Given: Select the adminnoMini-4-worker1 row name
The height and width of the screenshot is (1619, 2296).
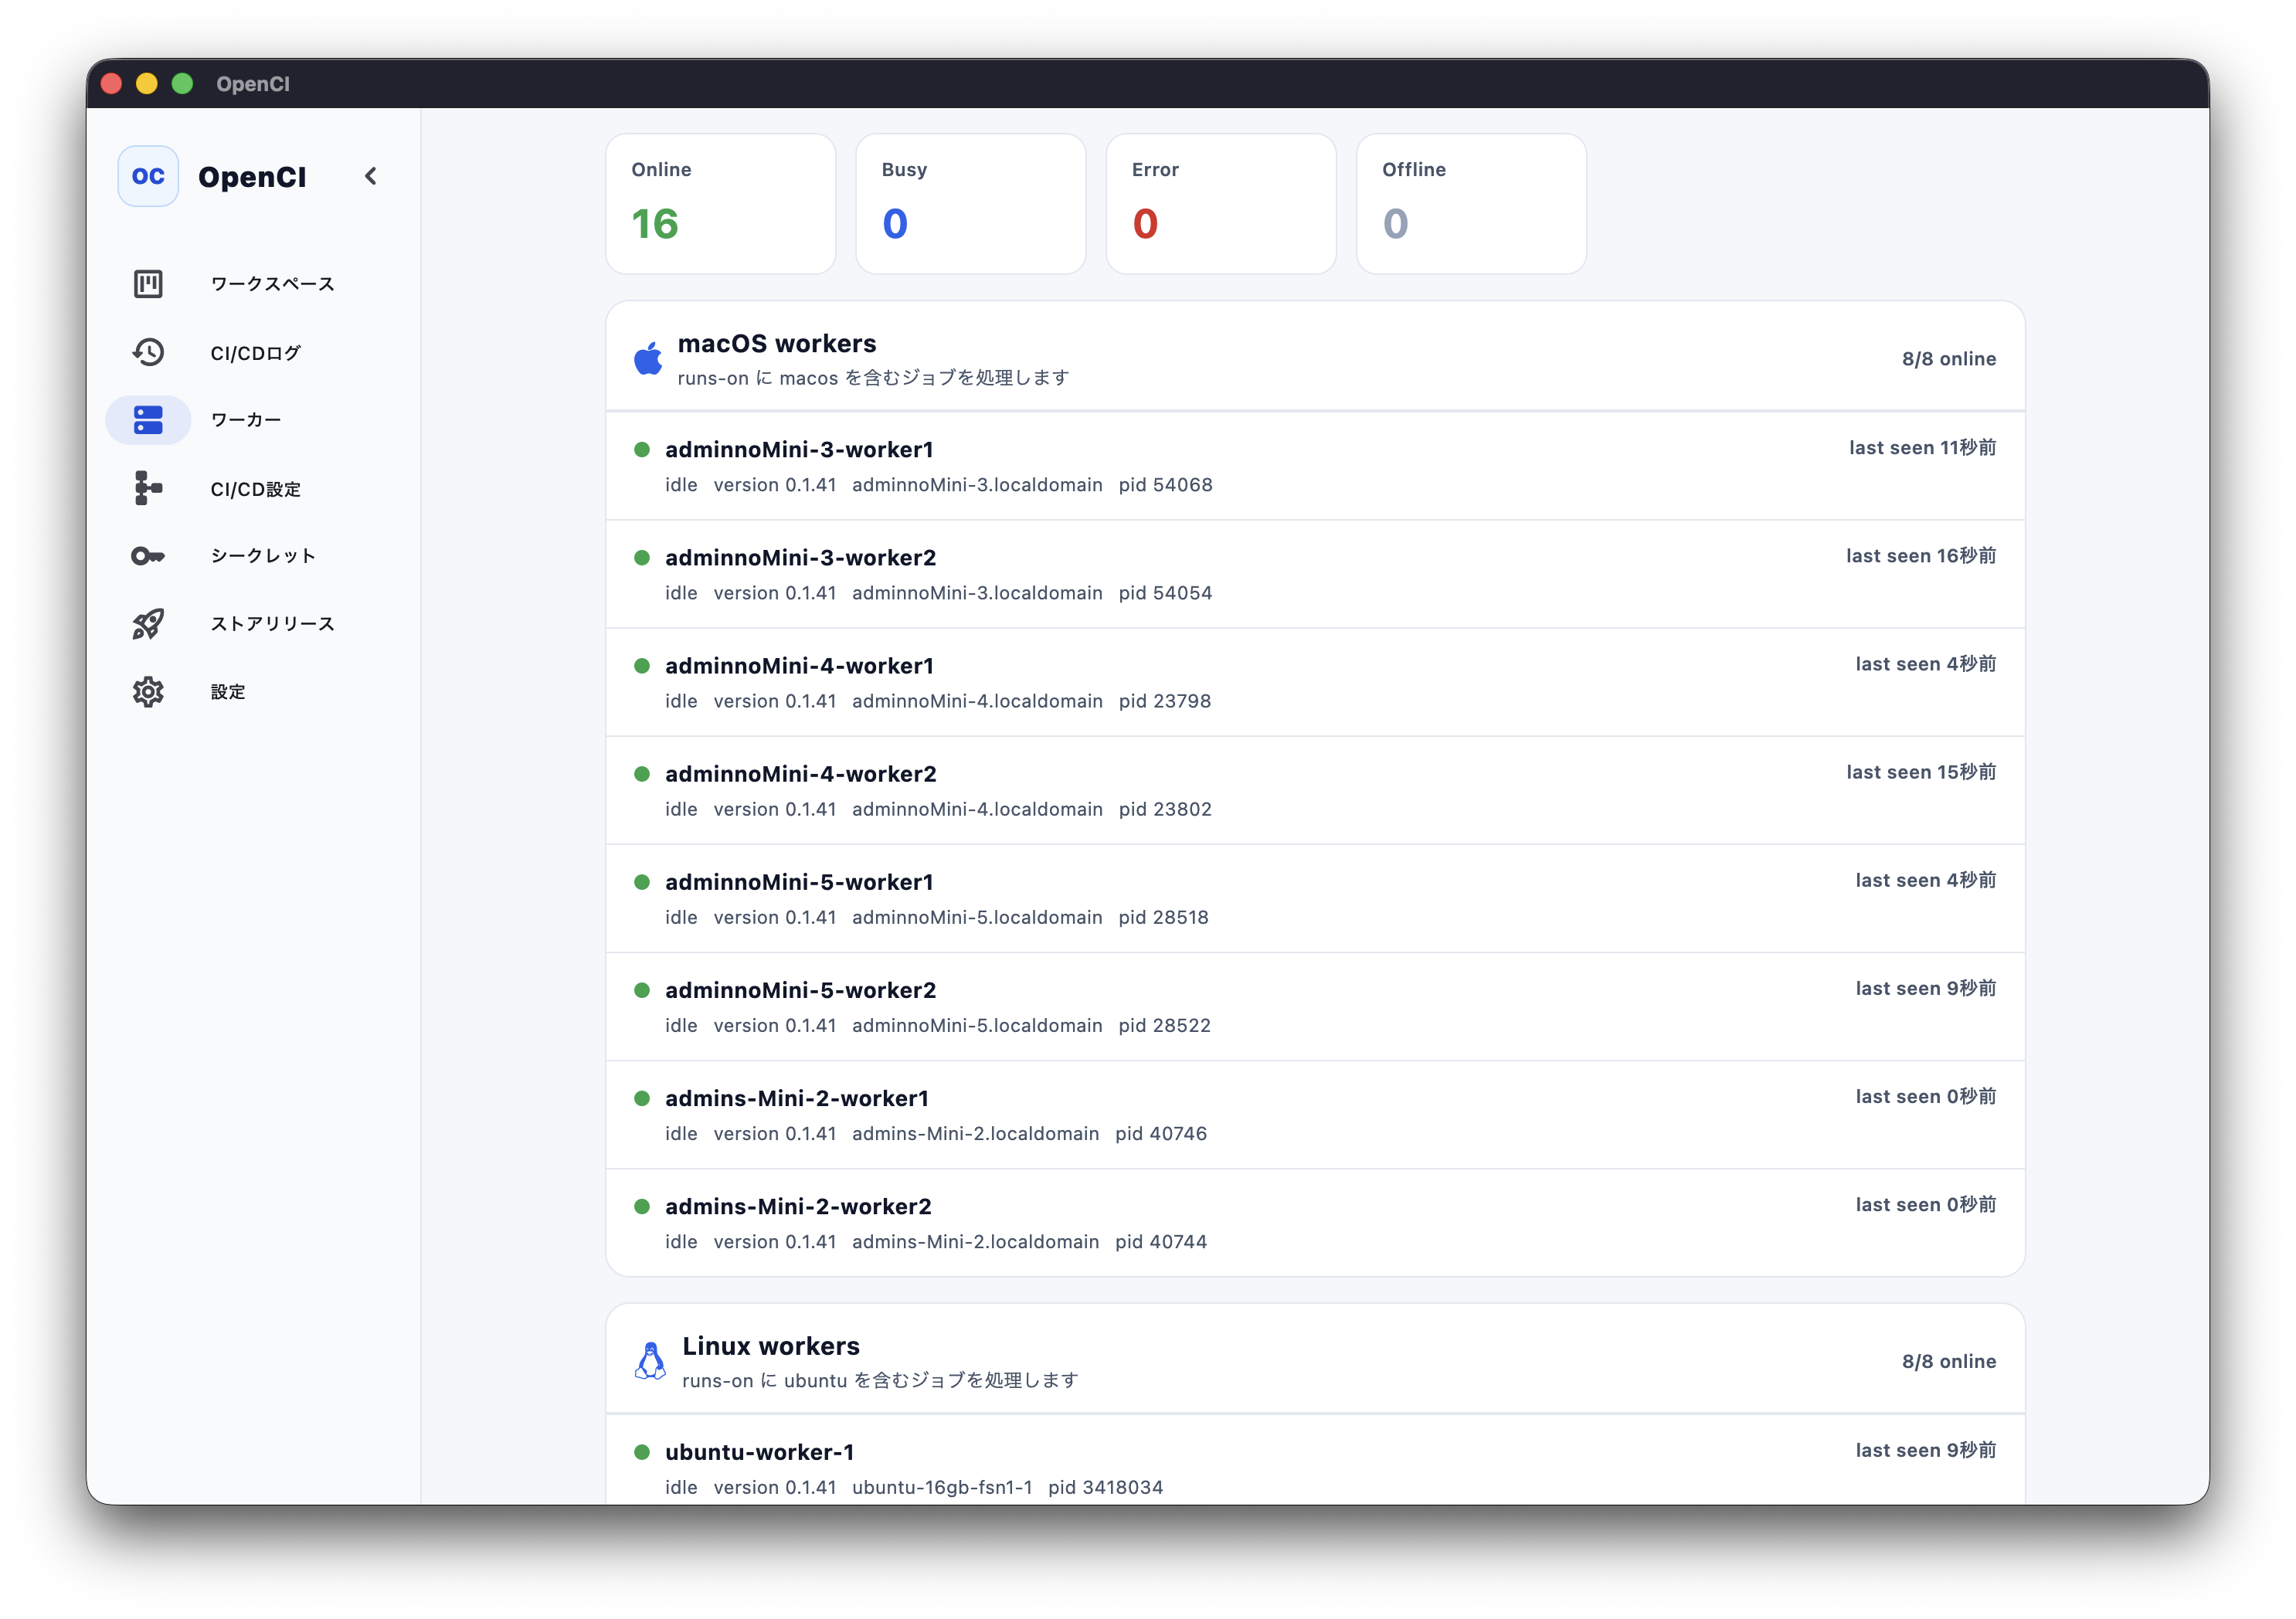Looking at the screenshot, I should [799, 666].
